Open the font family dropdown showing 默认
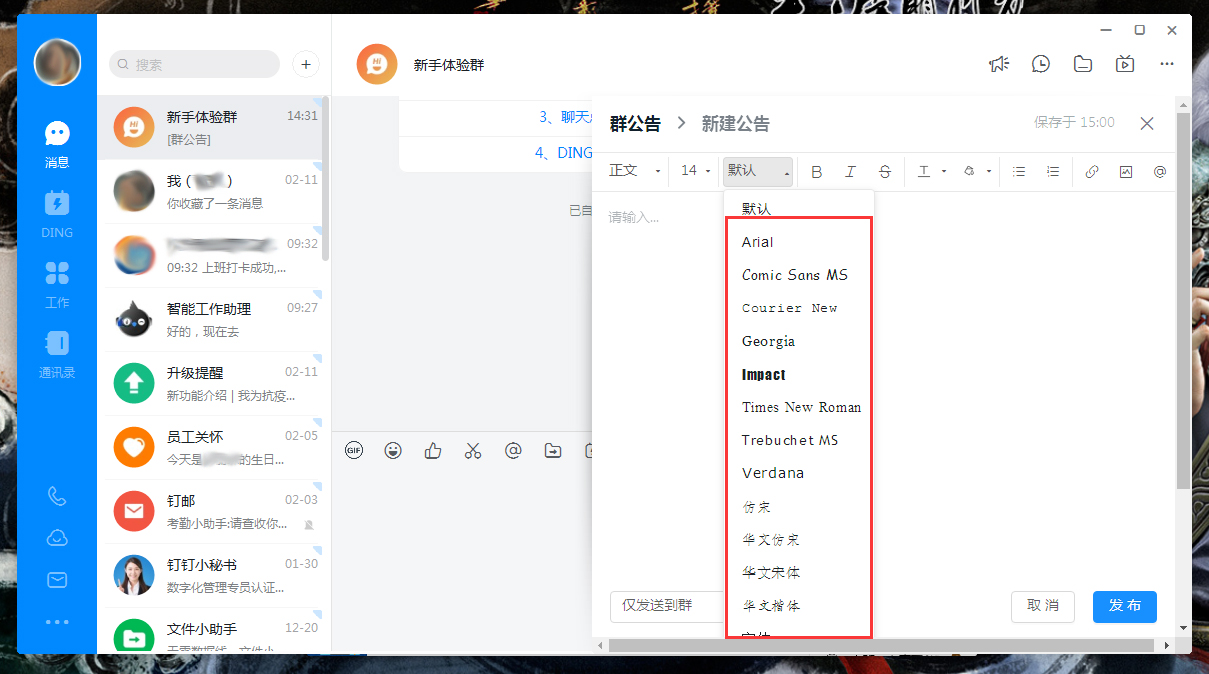 coord(757,171)
